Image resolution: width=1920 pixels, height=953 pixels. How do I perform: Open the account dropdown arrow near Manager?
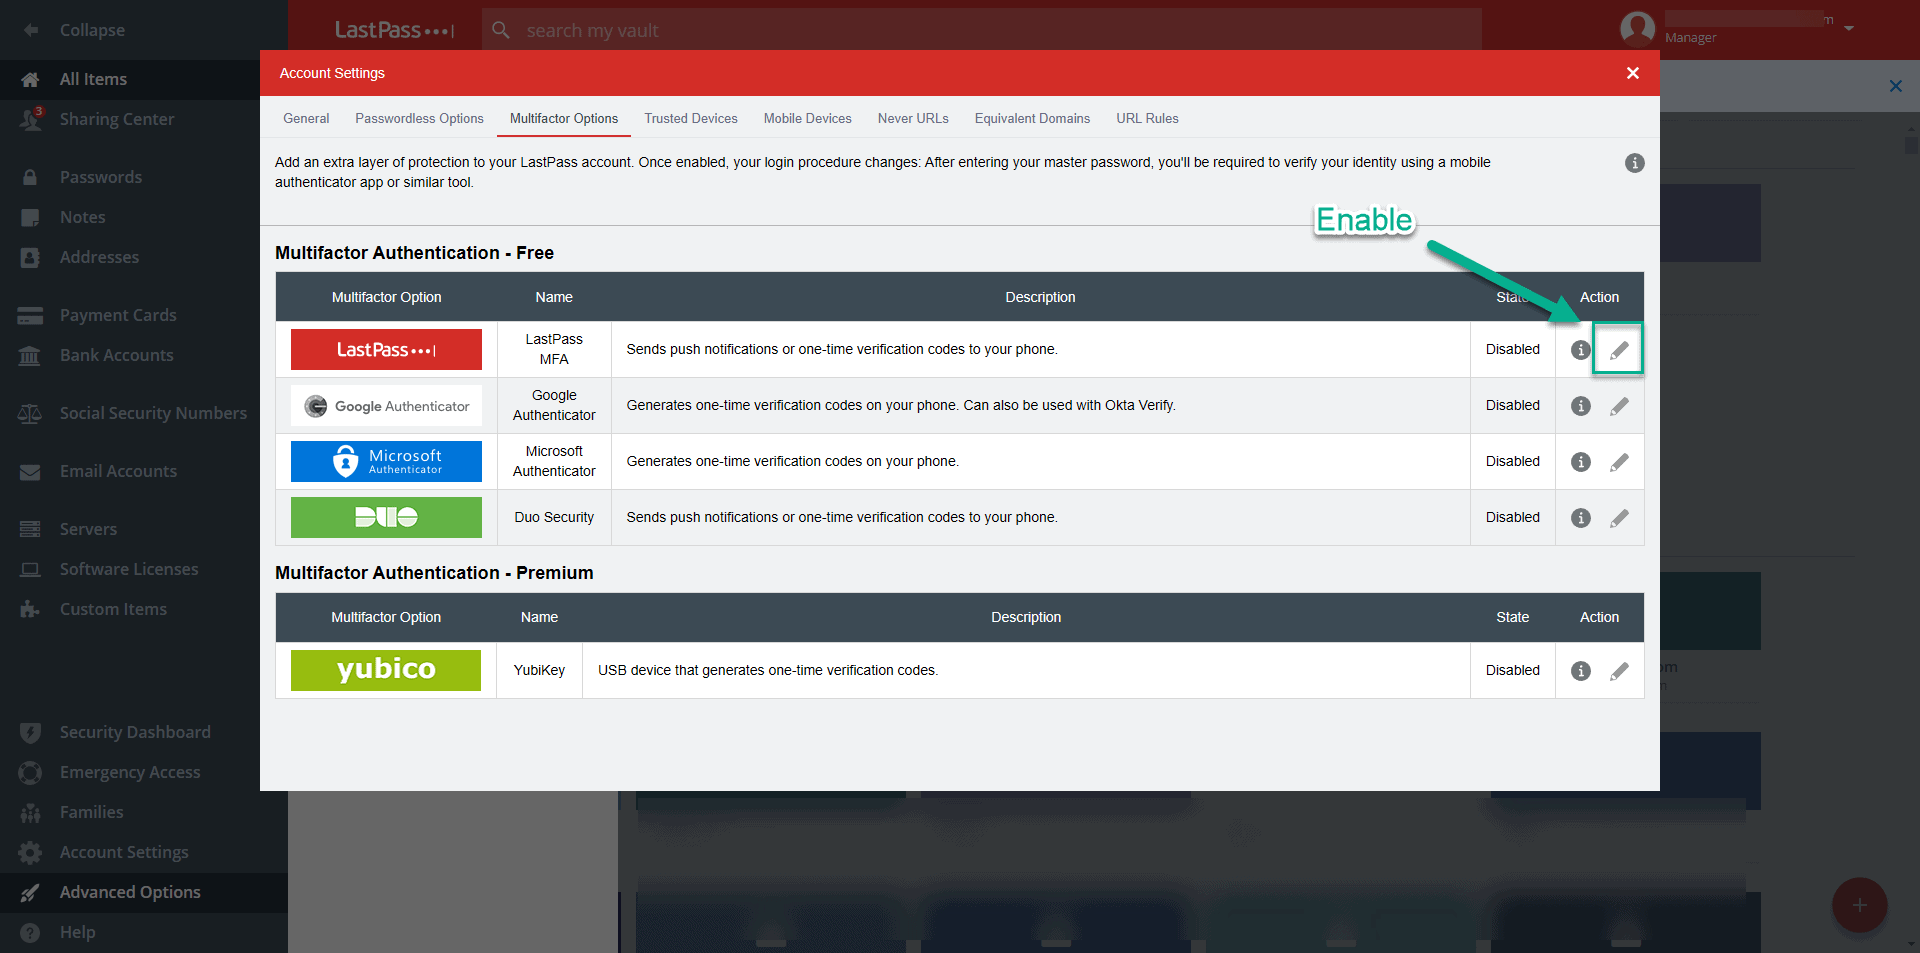(1849, 28)
